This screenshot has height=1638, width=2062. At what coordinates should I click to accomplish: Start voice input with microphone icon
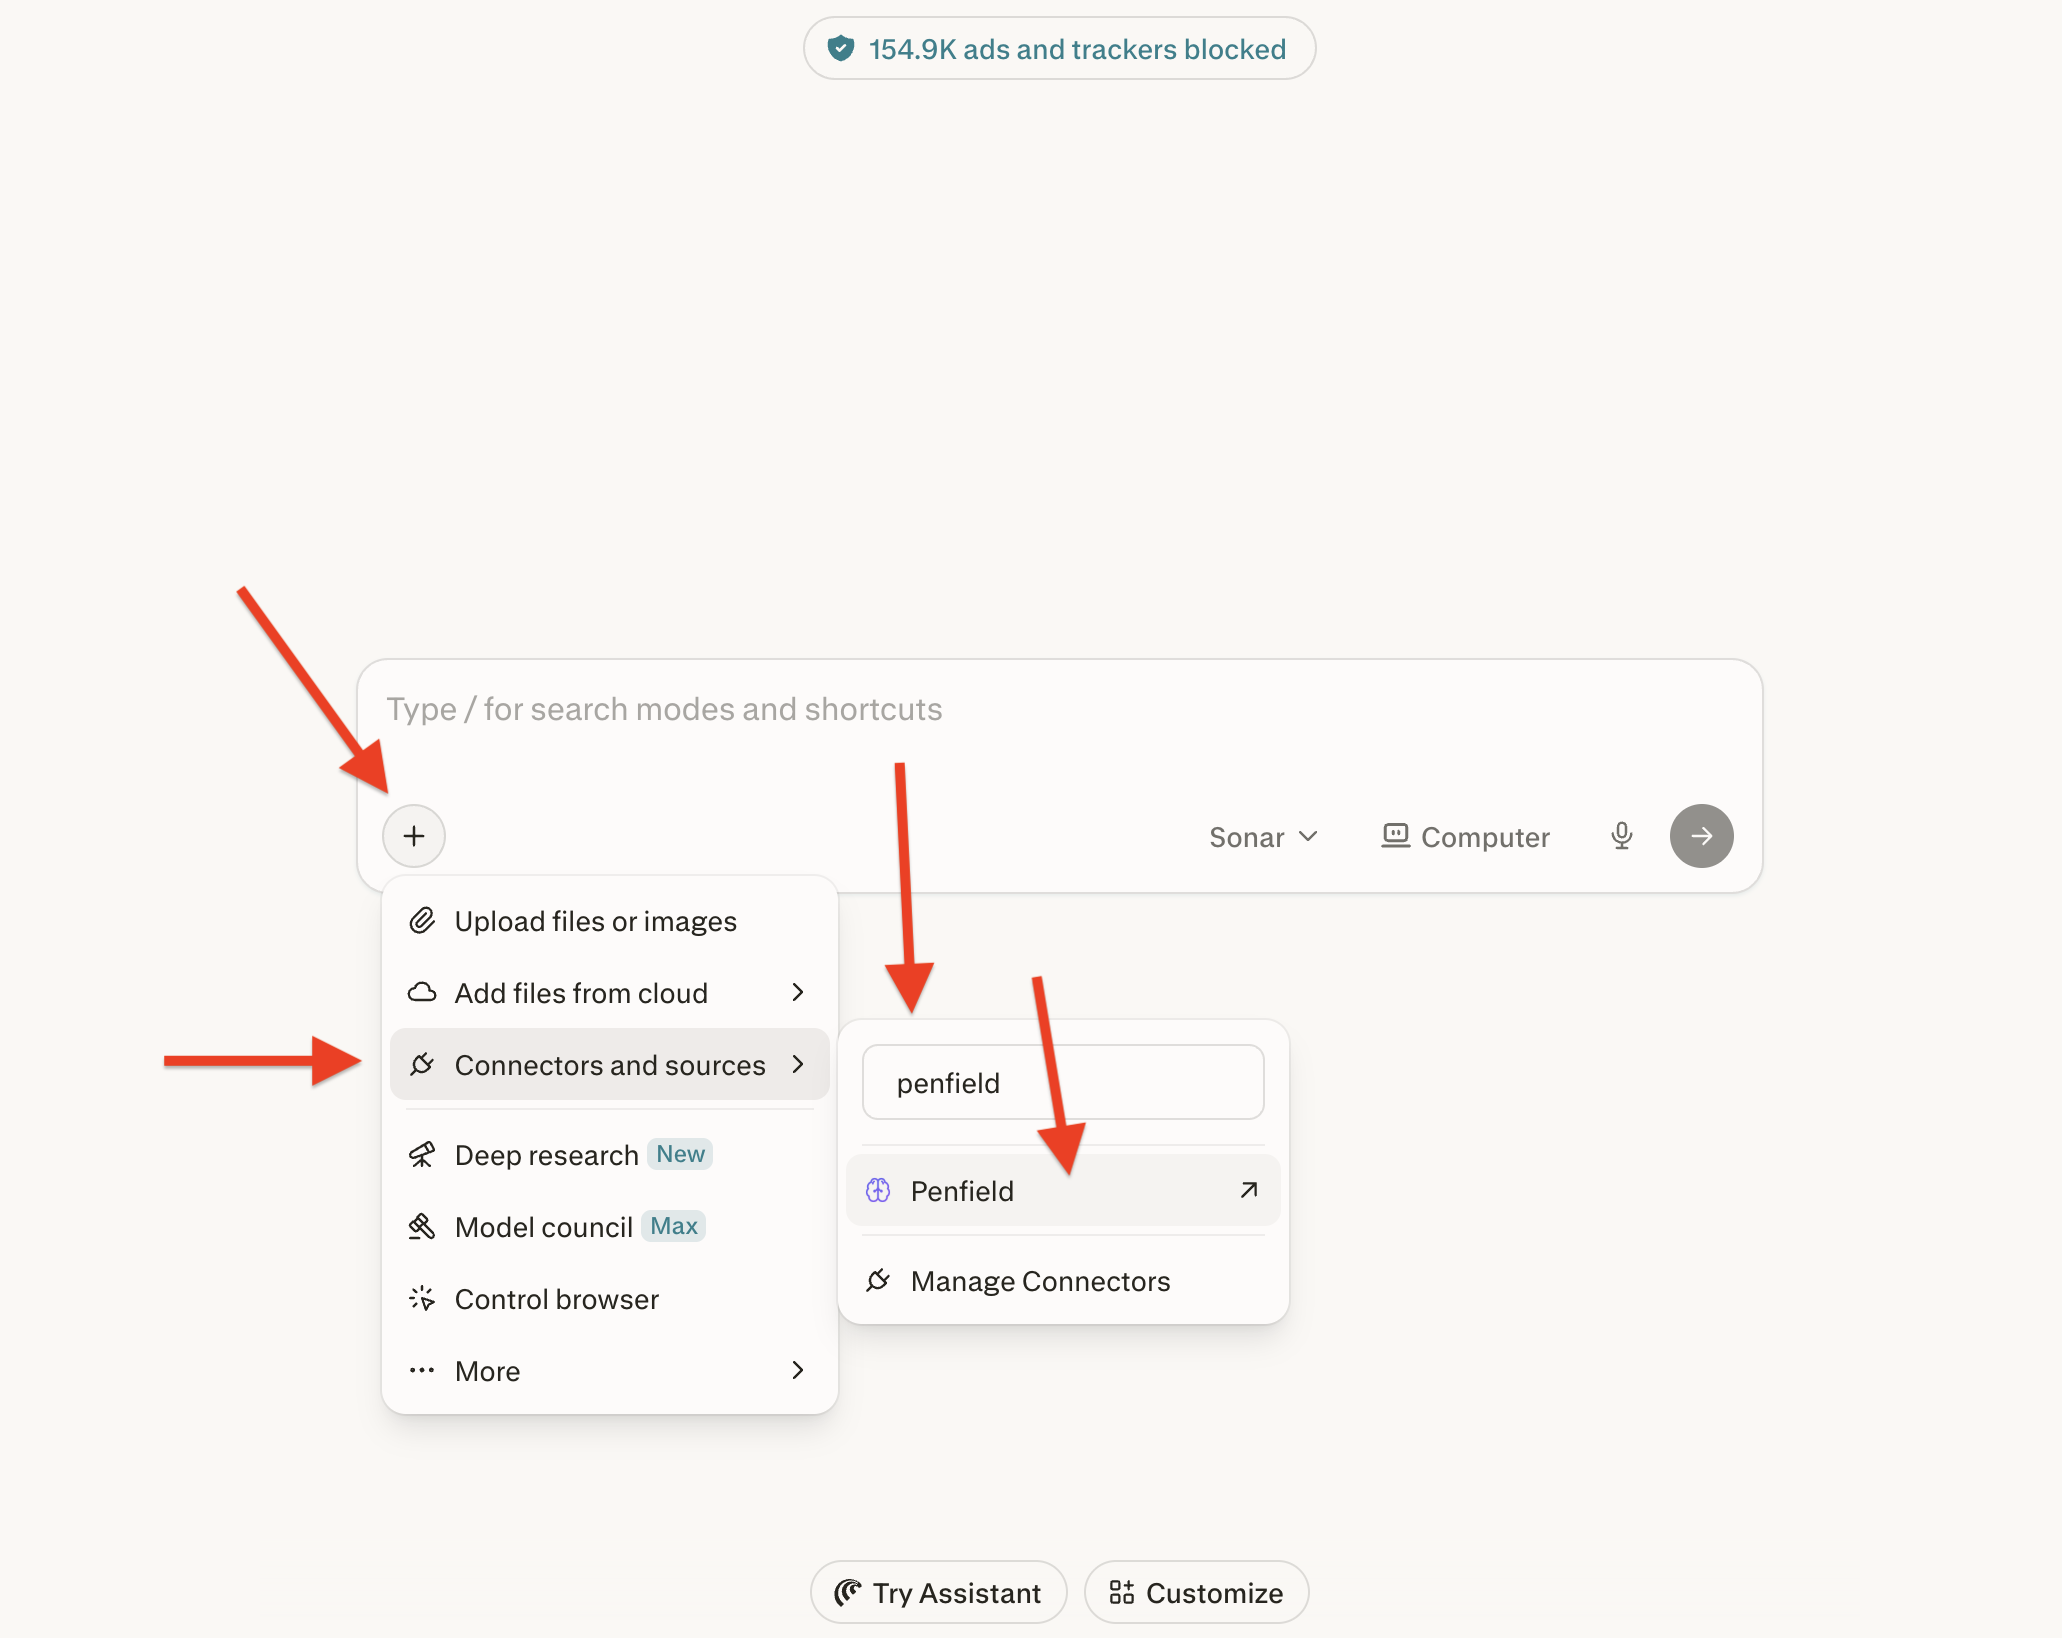[1621, 836]
